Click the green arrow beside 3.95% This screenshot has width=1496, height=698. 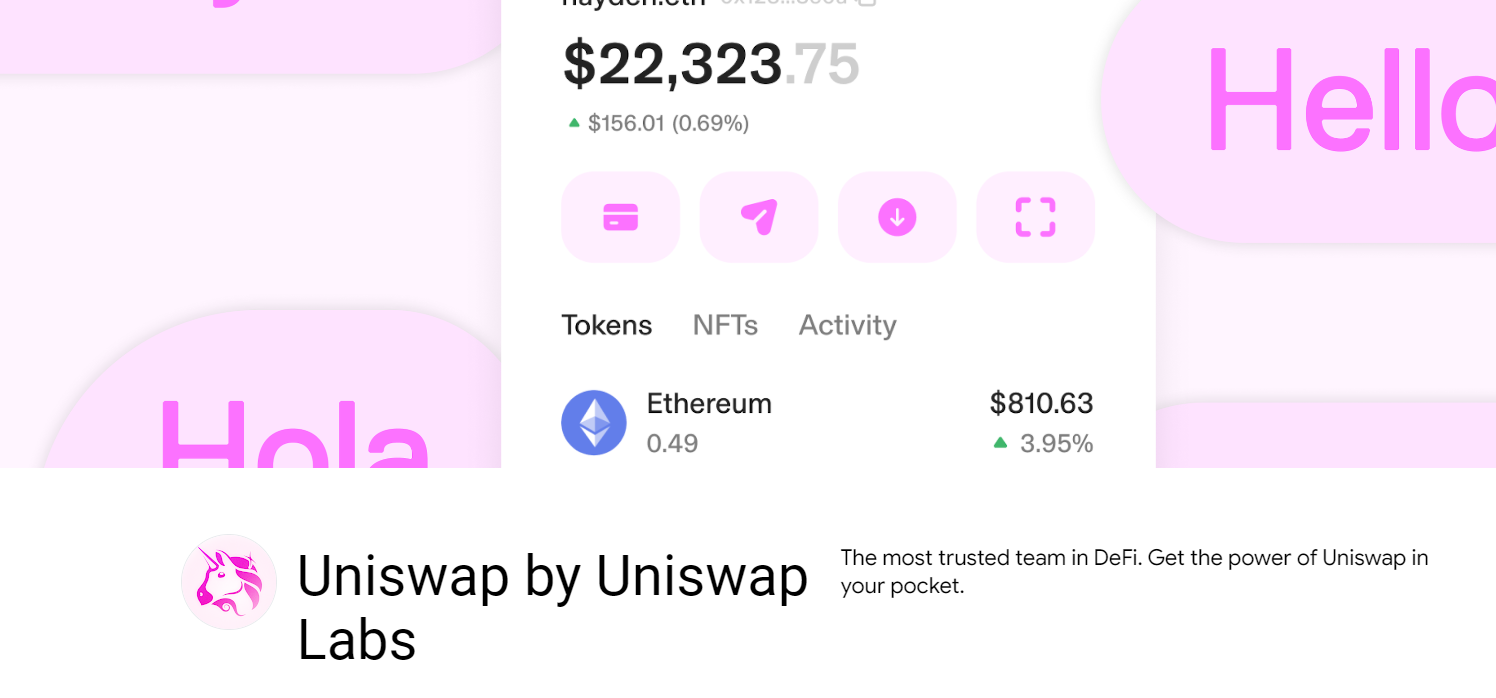point(1000,442)
